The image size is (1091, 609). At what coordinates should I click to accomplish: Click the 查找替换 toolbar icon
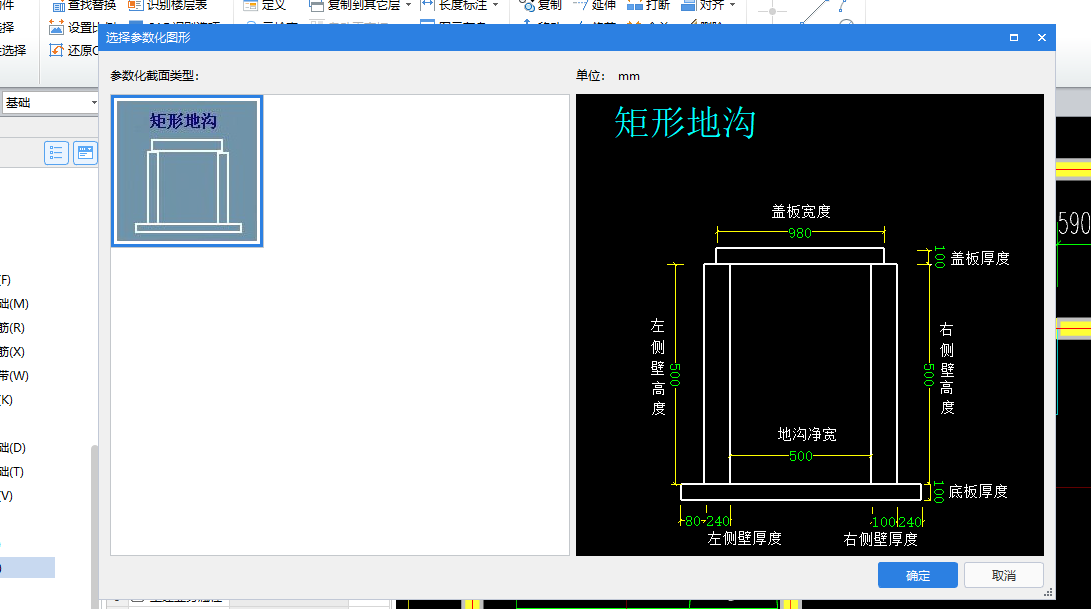[58, 6]
